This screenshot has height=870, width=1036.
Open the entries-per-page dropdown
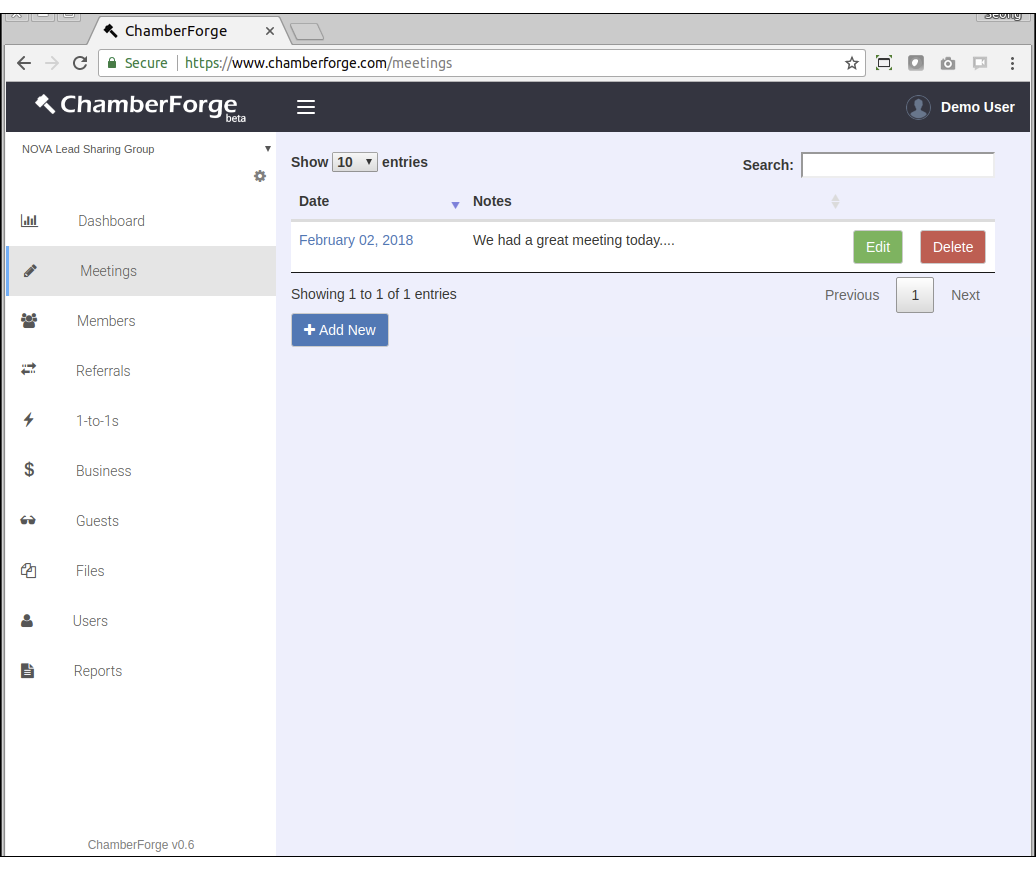click(x=355, y=162)
